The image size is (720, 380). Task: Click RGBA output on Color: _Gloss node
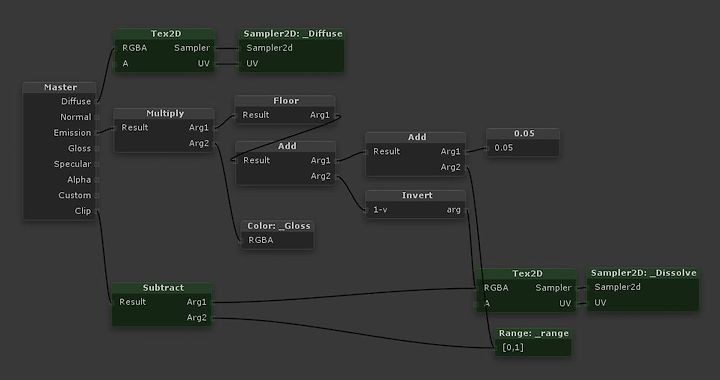tap(261, 240)
